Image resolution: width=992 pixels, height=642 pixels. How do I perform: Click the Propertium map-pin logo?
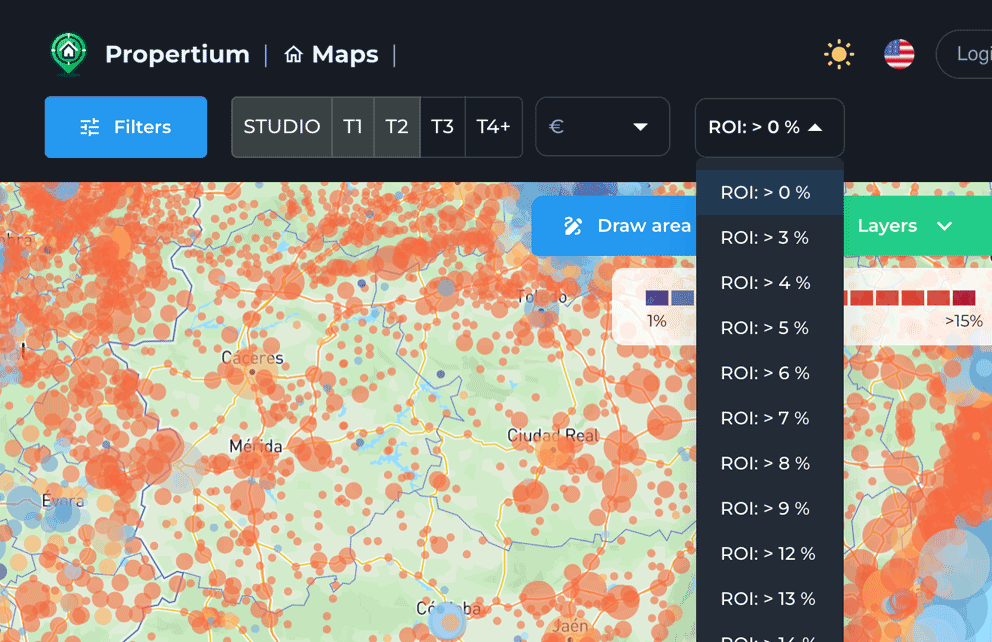68,54
